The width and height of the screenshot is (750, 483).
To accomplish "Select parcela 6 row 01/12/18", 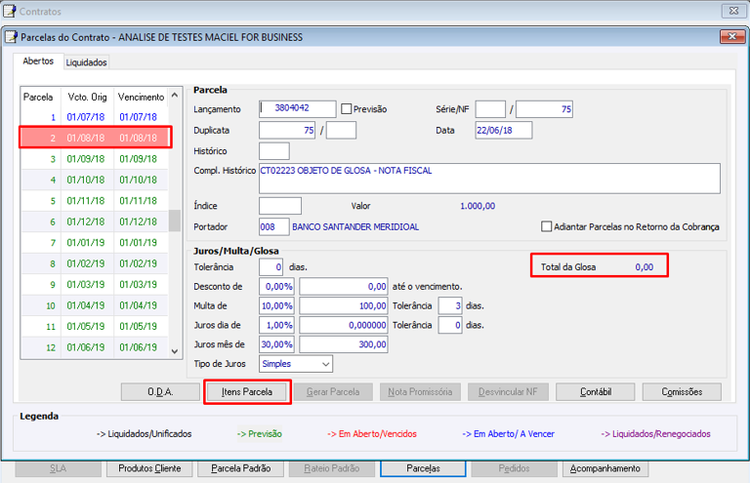I will (95, 222).
